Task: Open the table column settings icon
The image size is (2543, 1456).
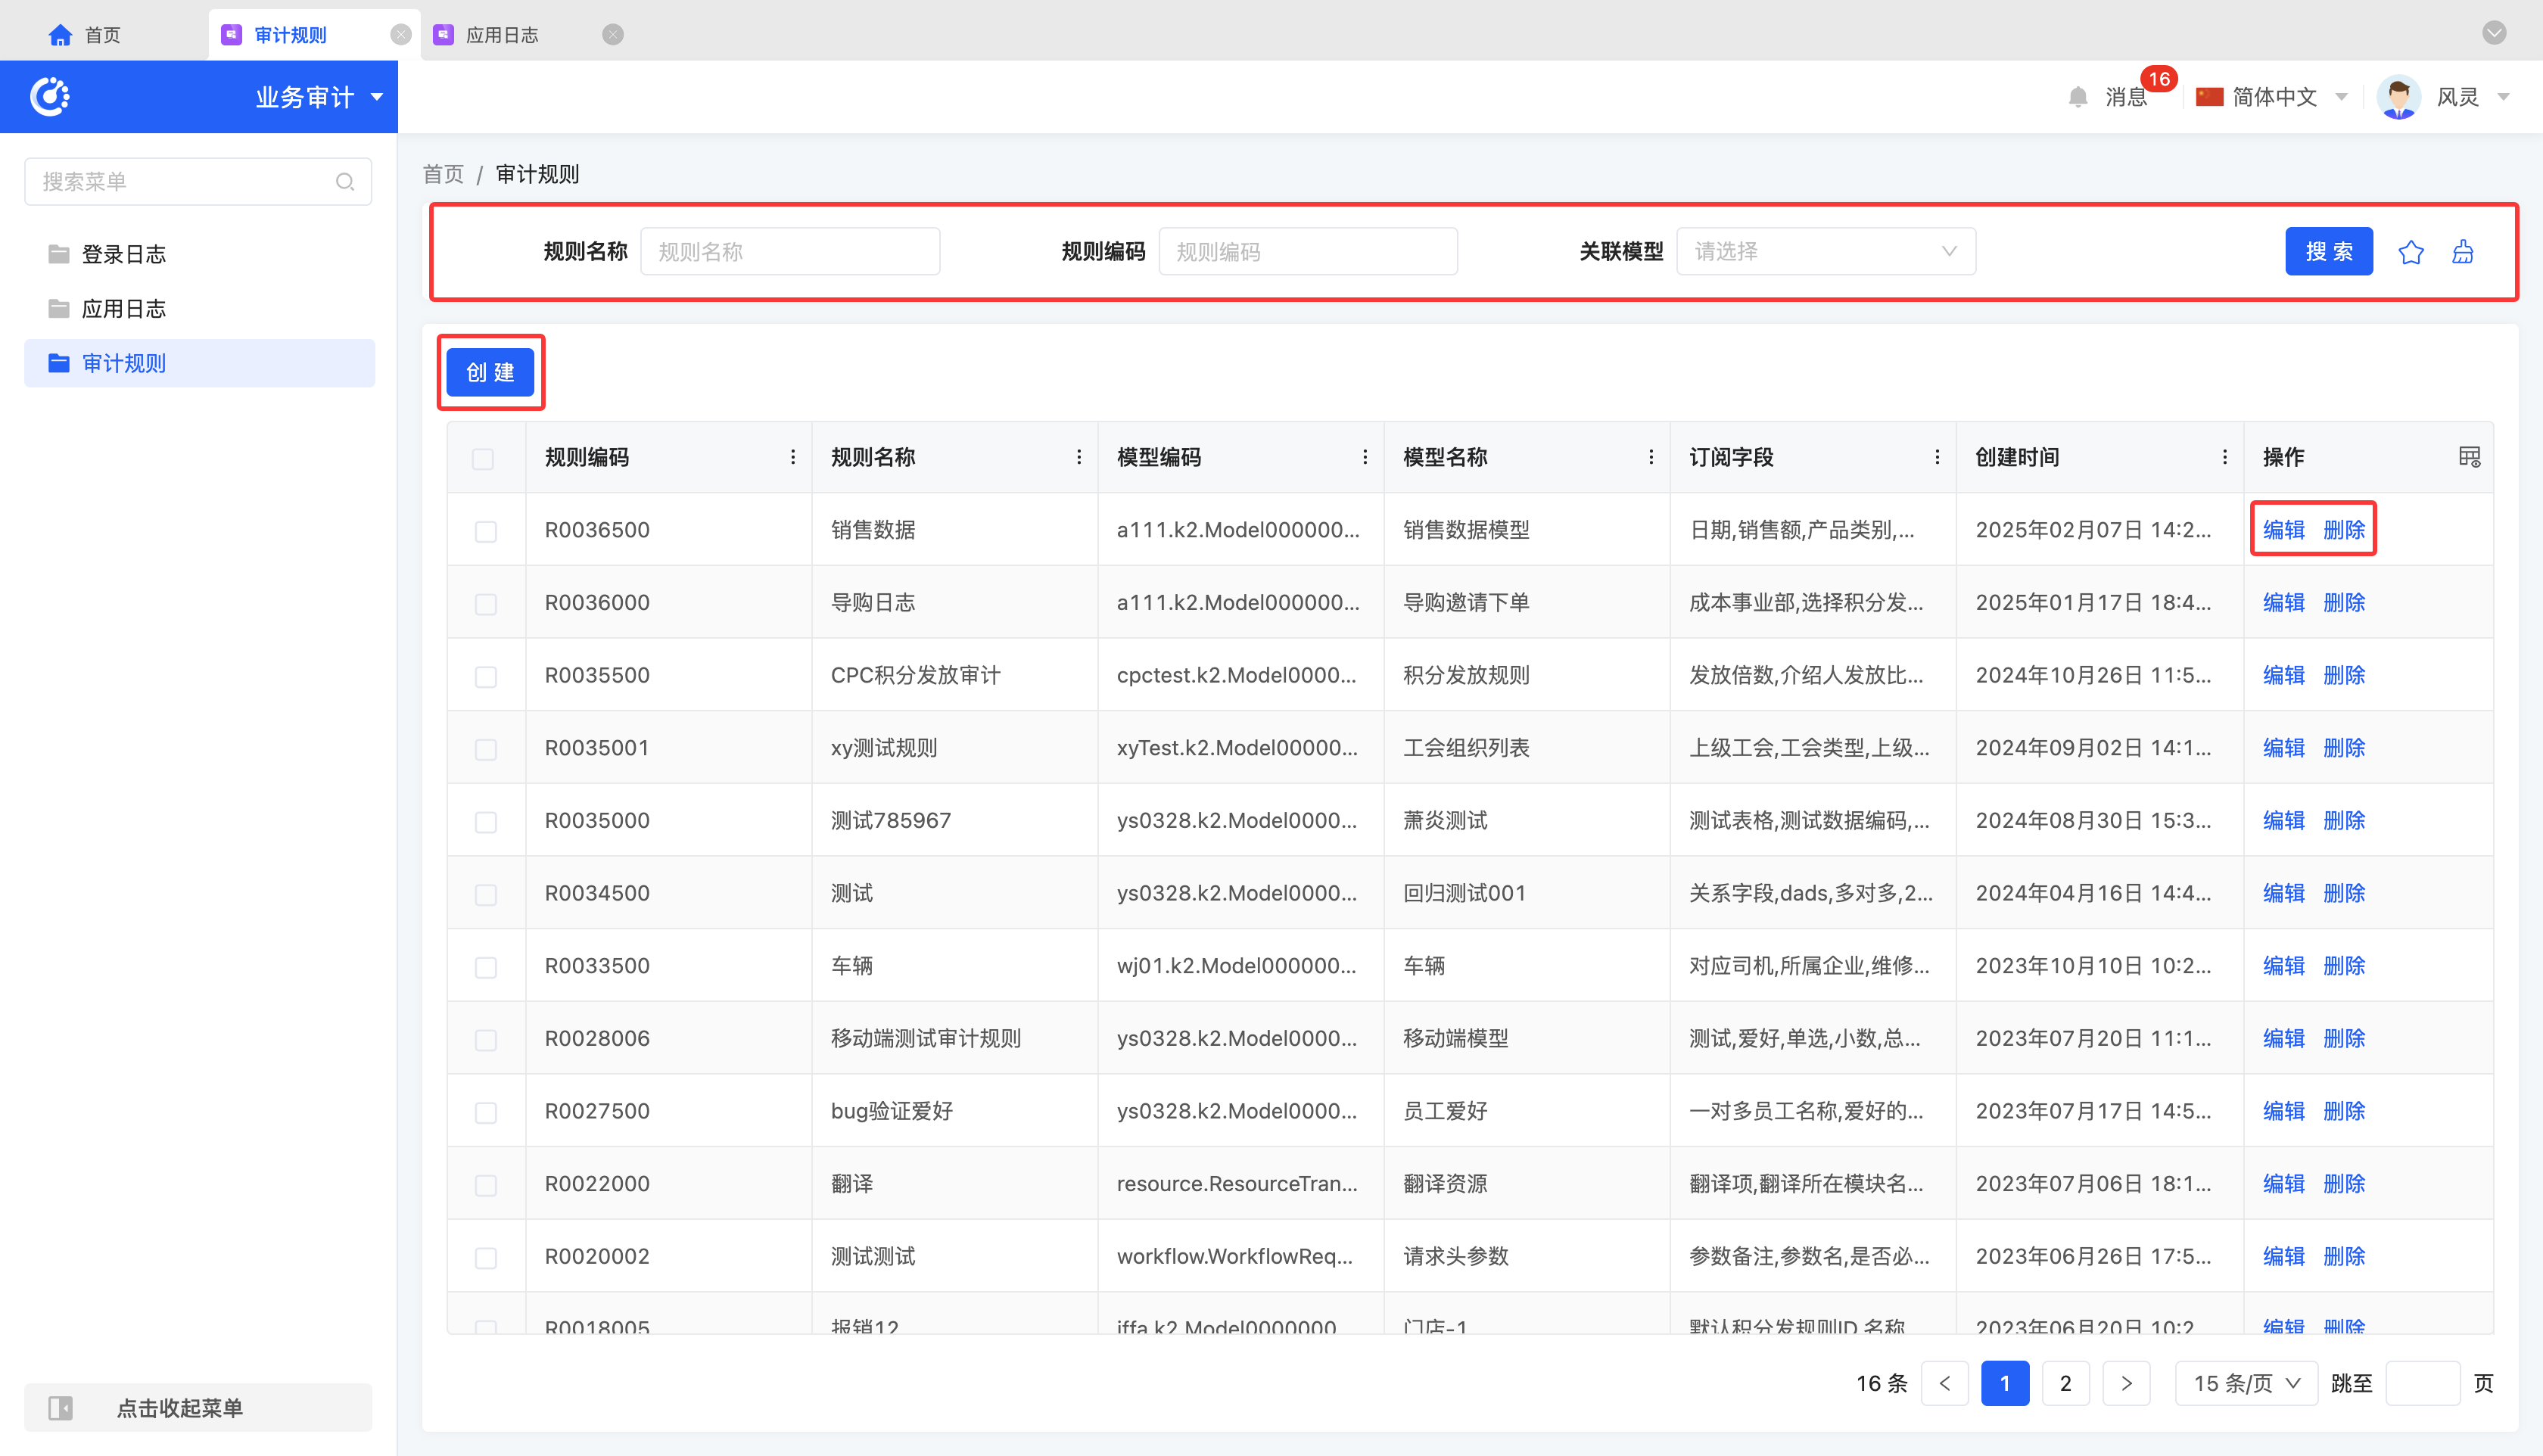Action: pyautogui.click(x=2469, y=457)
